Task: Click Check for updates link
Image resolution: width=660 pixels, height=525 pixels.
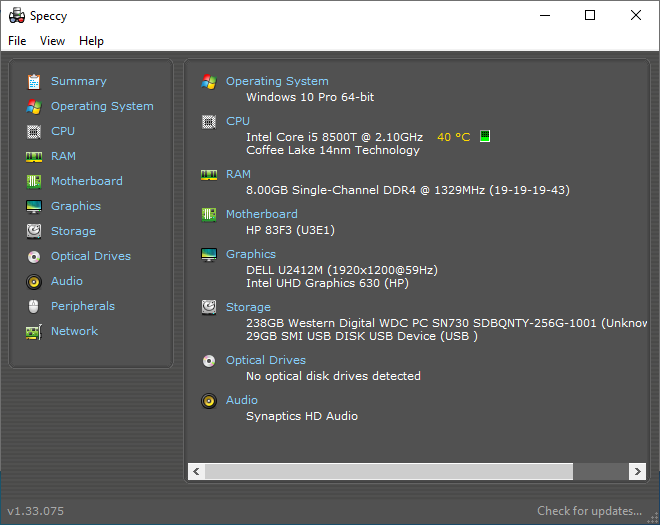Action: (x=589, y=511)
